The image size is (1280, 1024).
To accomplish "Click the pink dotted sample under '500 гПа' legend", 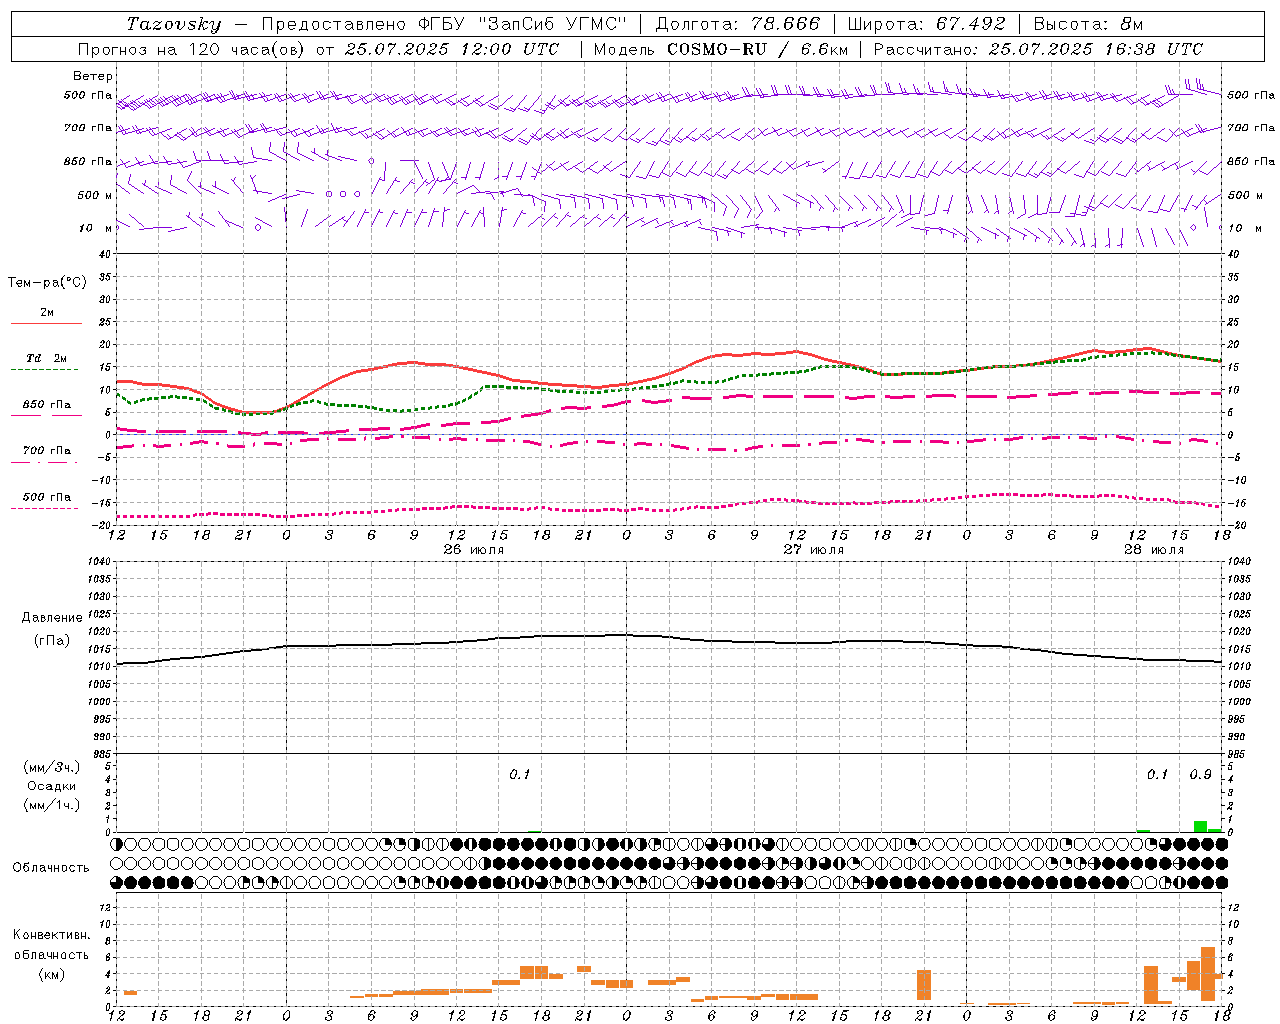I will coord(44,509).
